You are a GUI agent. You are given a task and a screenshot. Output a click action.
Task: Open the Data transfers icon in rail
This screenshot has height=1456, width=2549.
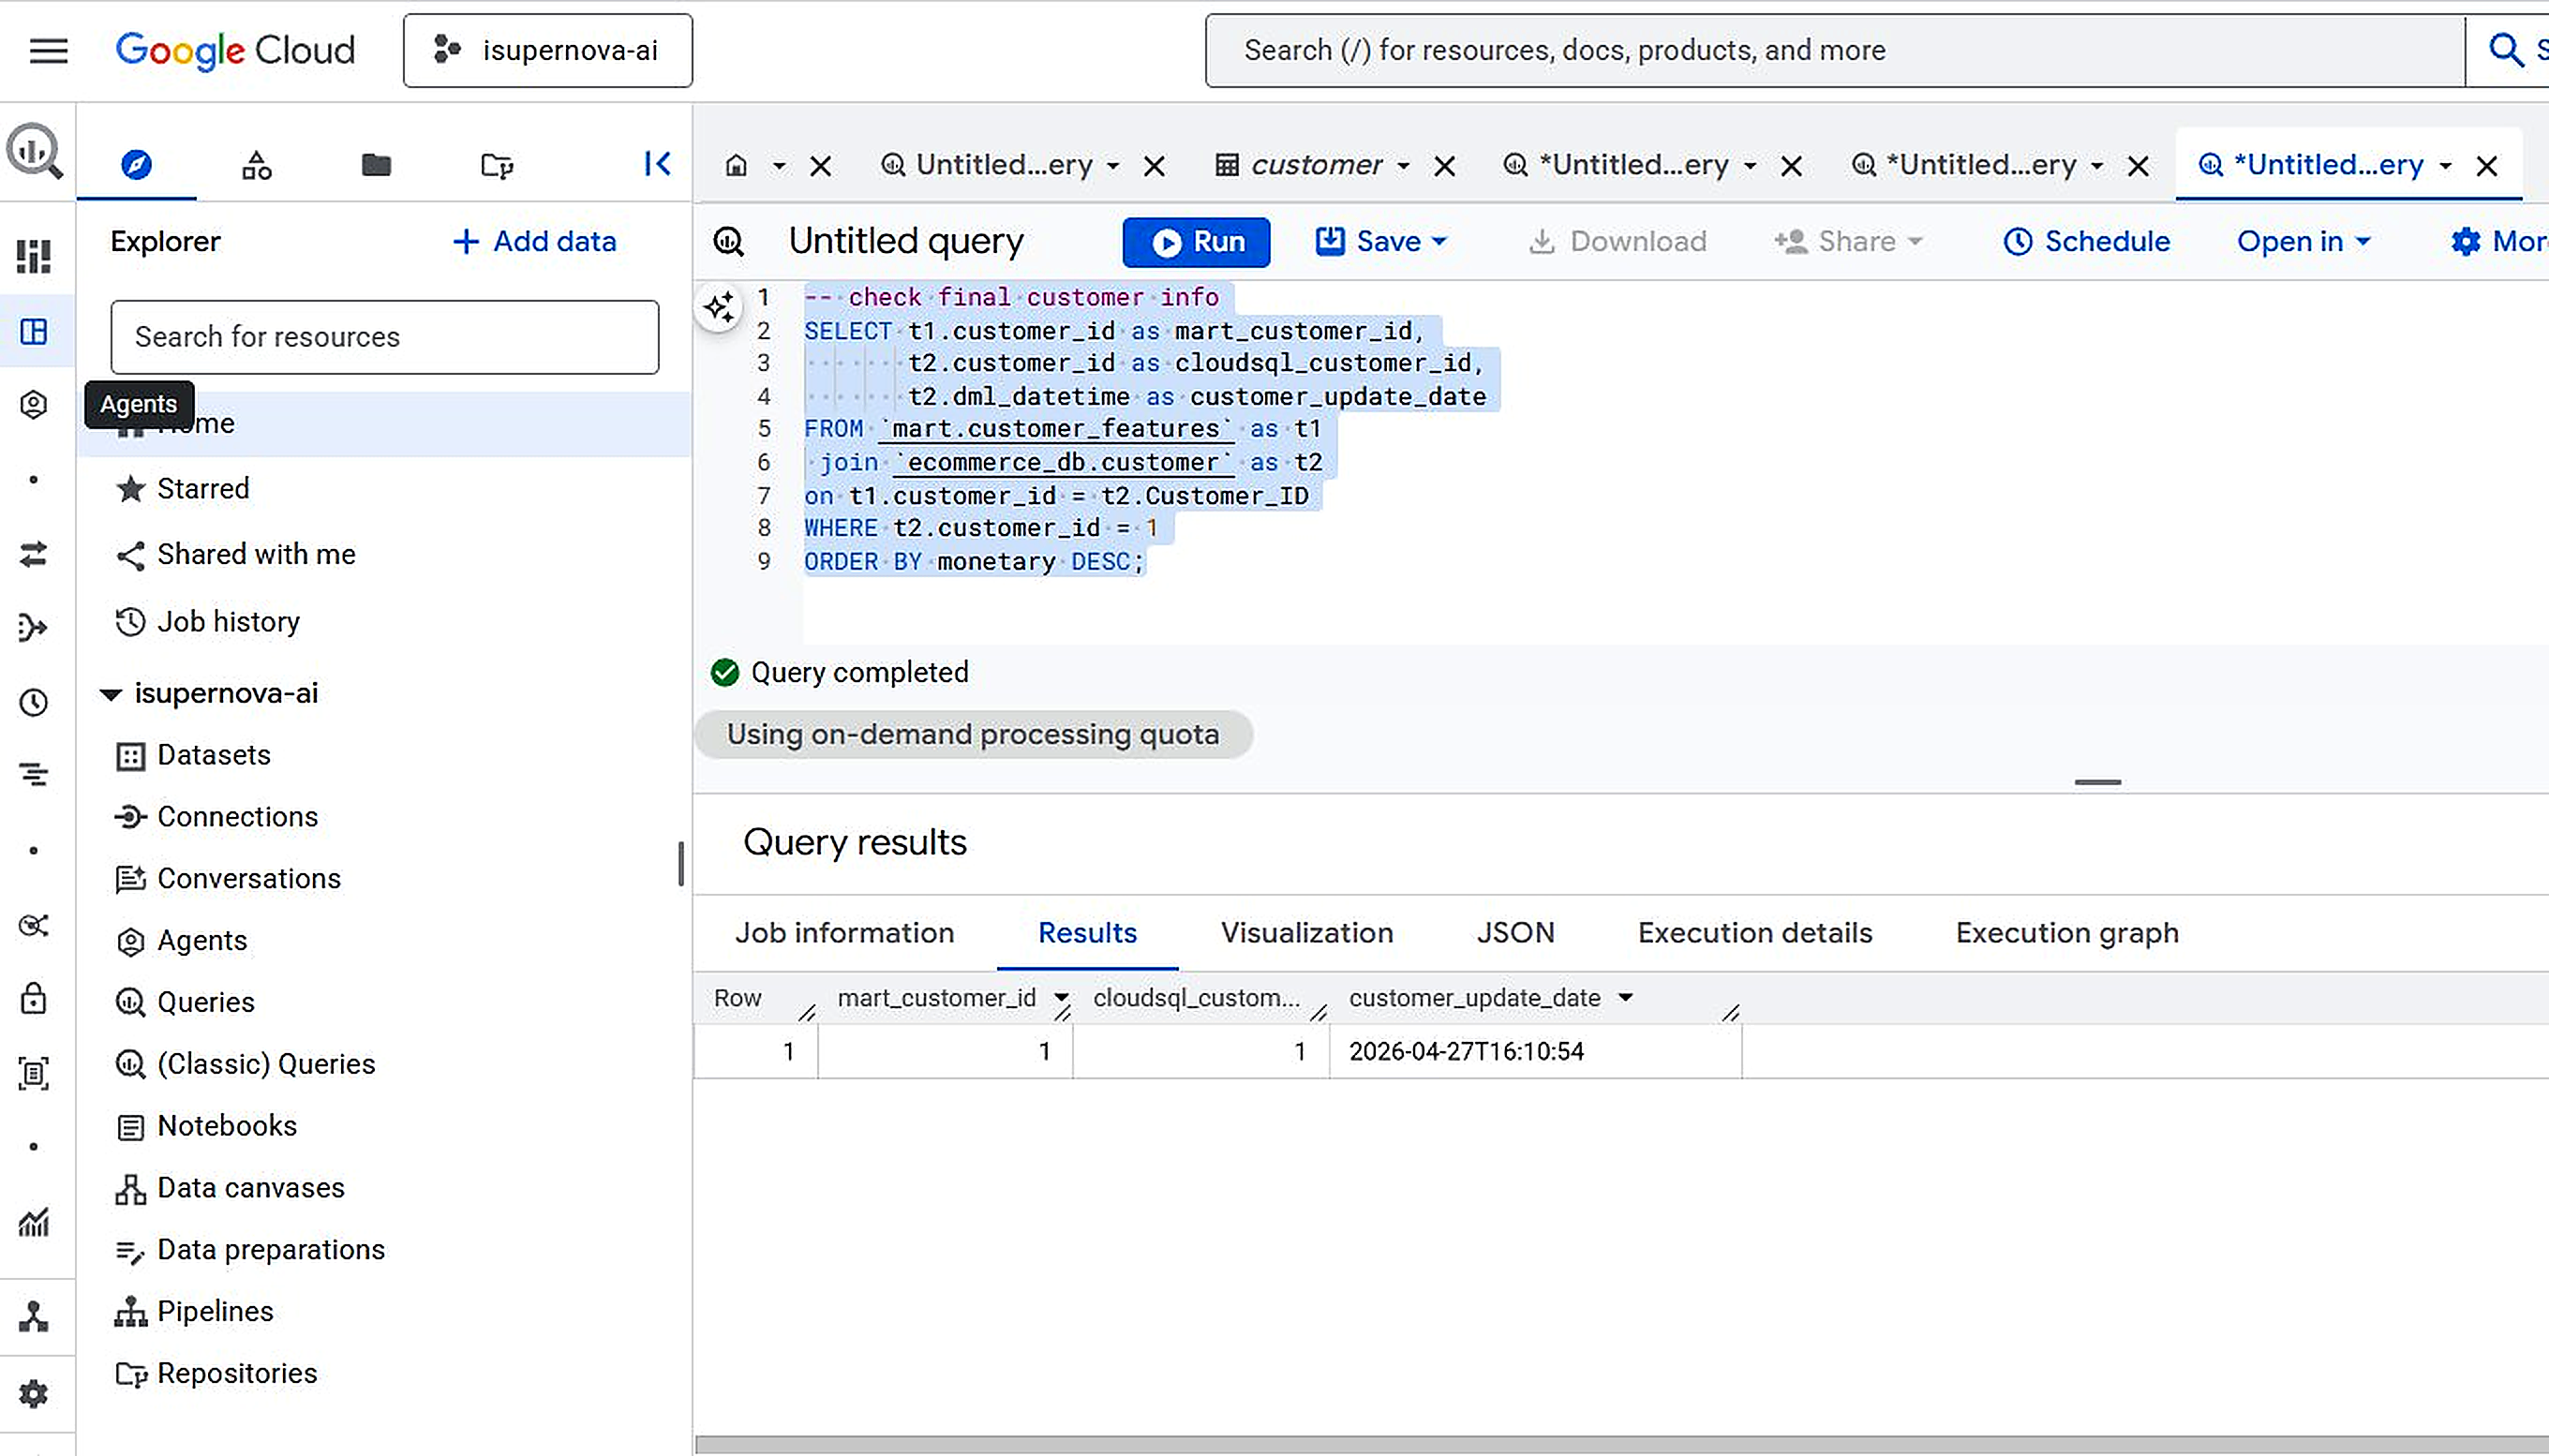tap(34, 553)
